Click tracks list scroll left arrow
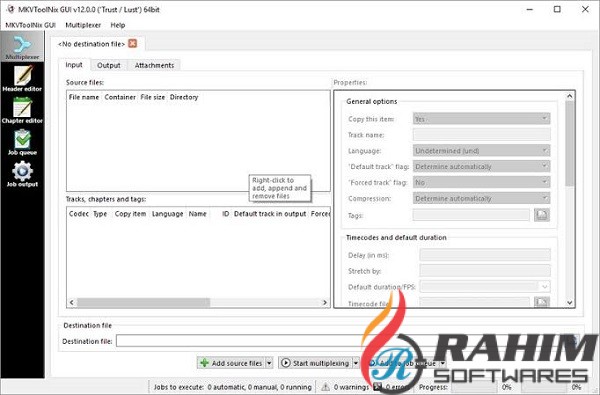Viewport: 600px width, 395px height. pos(72,302)
